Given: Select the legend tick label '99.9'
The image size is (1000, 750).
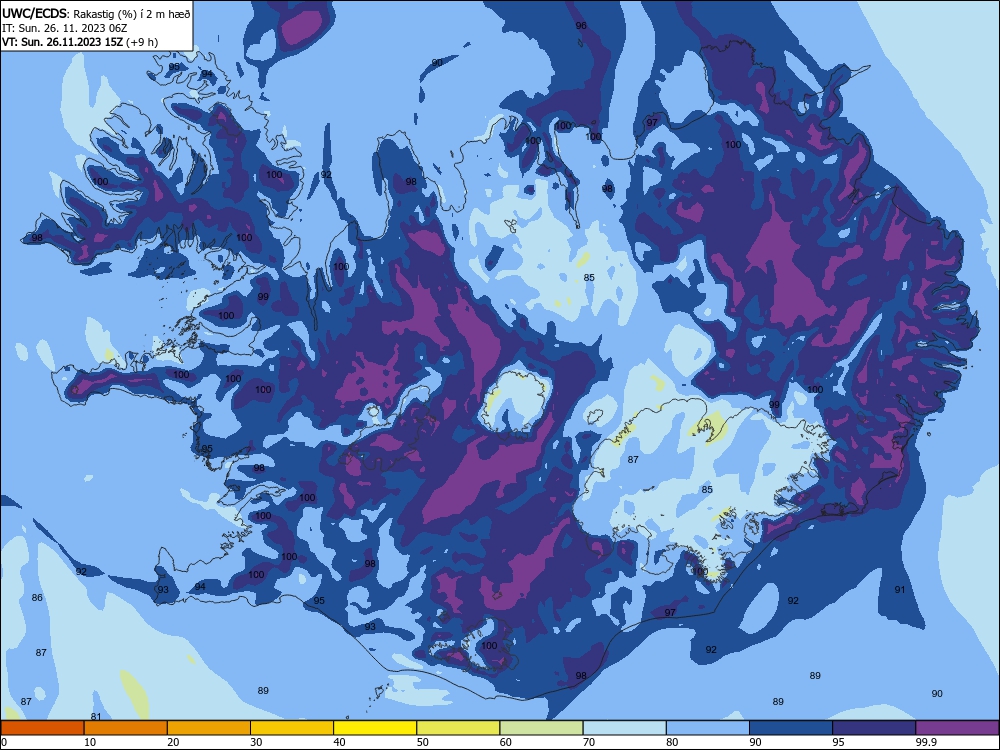Looking at the screenshot, I should [926, 742].
